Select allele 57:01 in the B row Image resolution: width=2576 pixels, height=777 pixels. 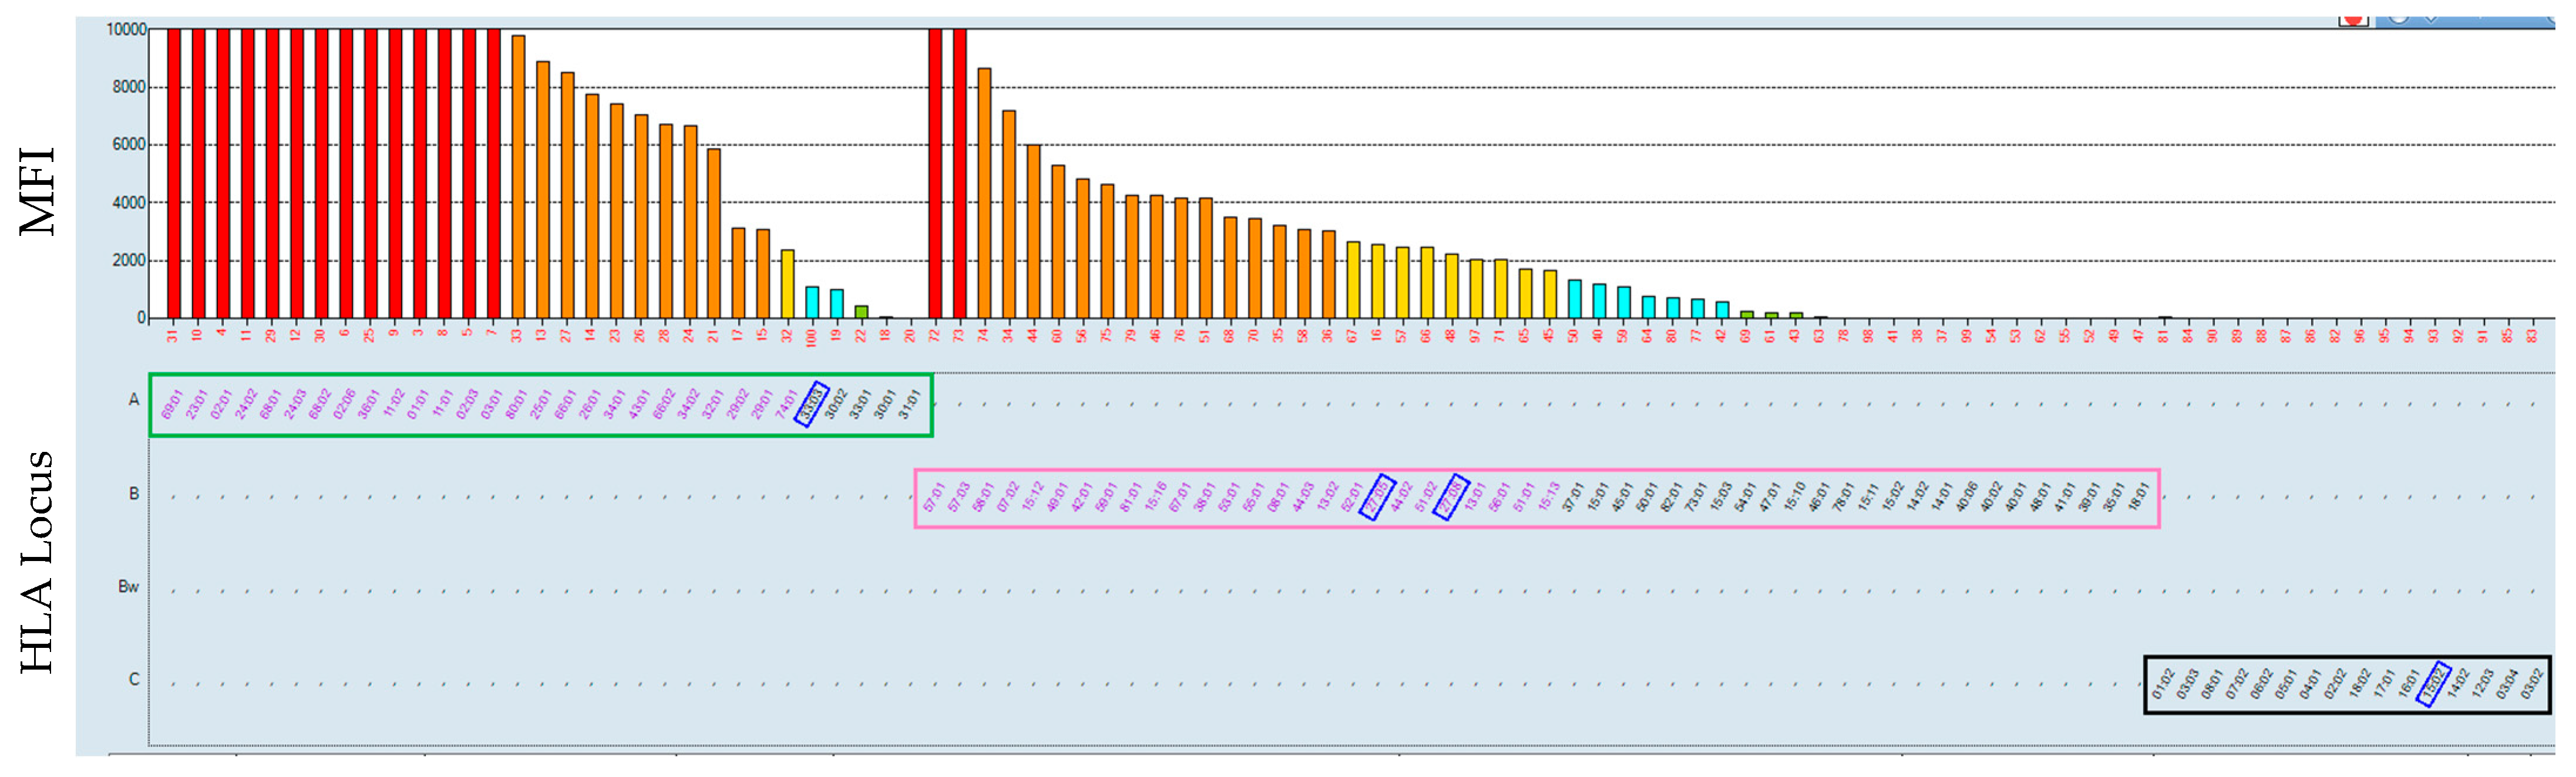click(x=934, y=497)
